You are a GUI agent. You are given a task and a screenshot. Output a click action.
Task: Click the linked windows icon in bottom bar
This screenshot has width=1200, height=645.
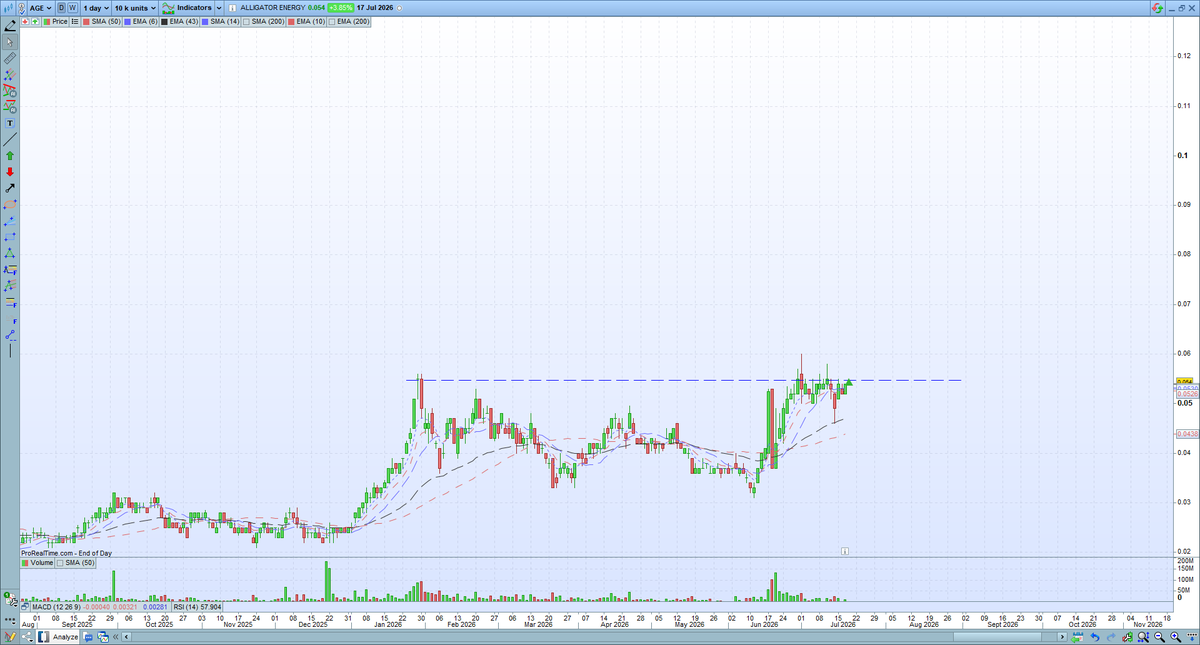tap(103, 636)
